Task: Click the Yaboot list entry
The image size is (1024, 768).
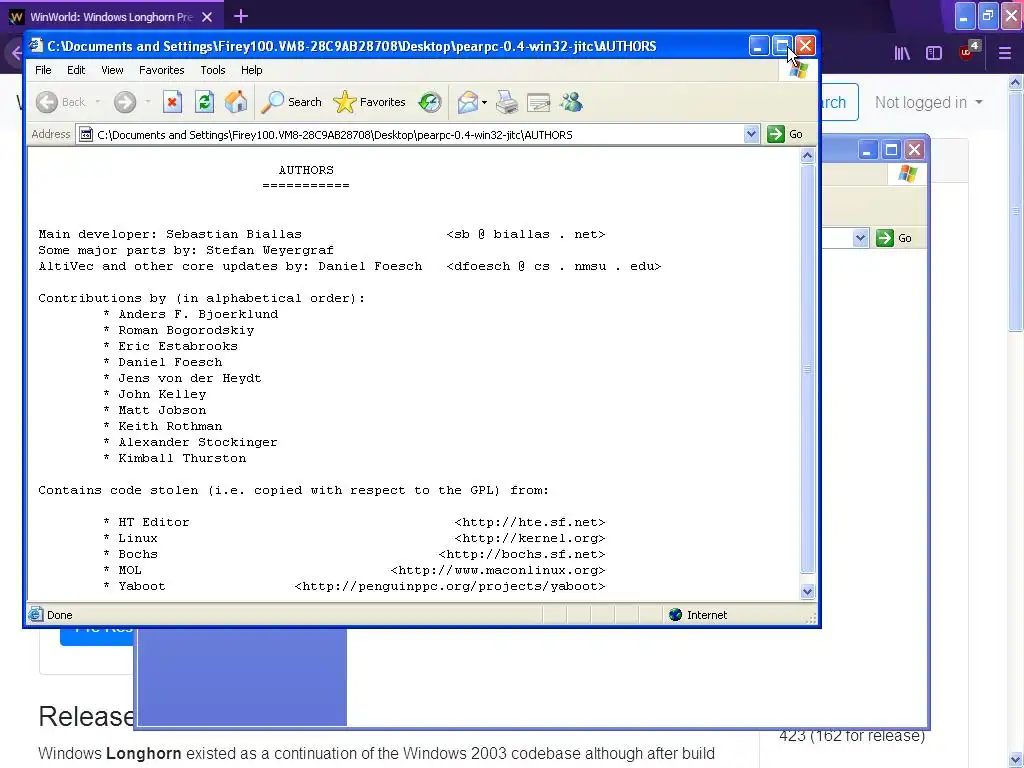Action: tap(142, 586)
